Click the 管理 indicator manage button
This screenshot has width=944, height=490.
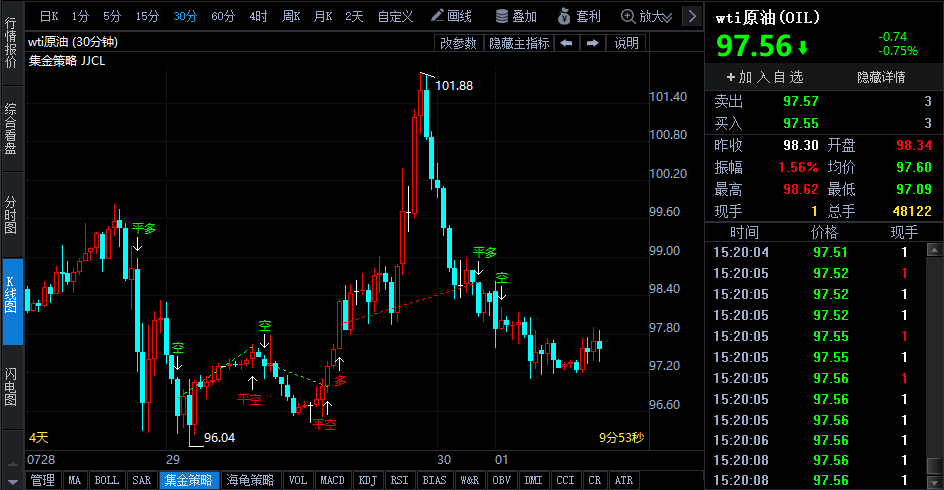pyautogui.click(x=43, y=480)
